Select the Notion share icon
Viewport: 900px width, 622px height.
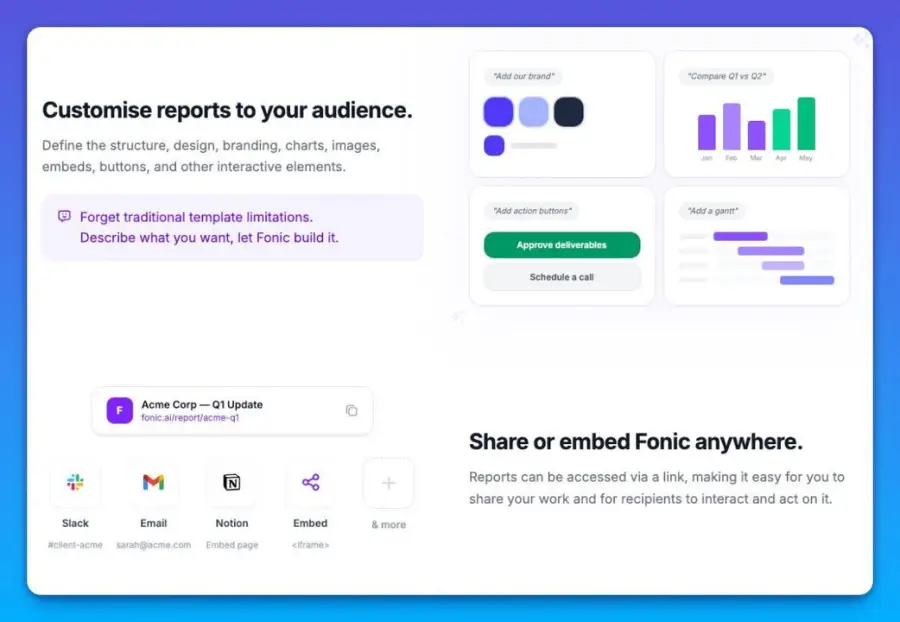tap(232, 483)
